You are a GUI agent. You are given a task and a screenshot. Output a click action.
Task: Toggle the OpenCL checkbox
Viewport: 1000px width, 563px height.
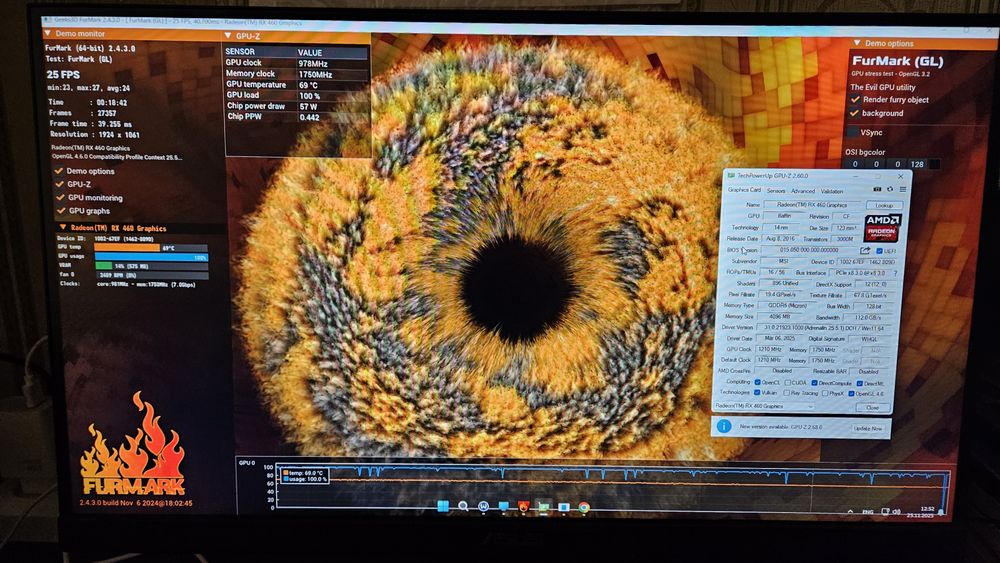point(757,382)
